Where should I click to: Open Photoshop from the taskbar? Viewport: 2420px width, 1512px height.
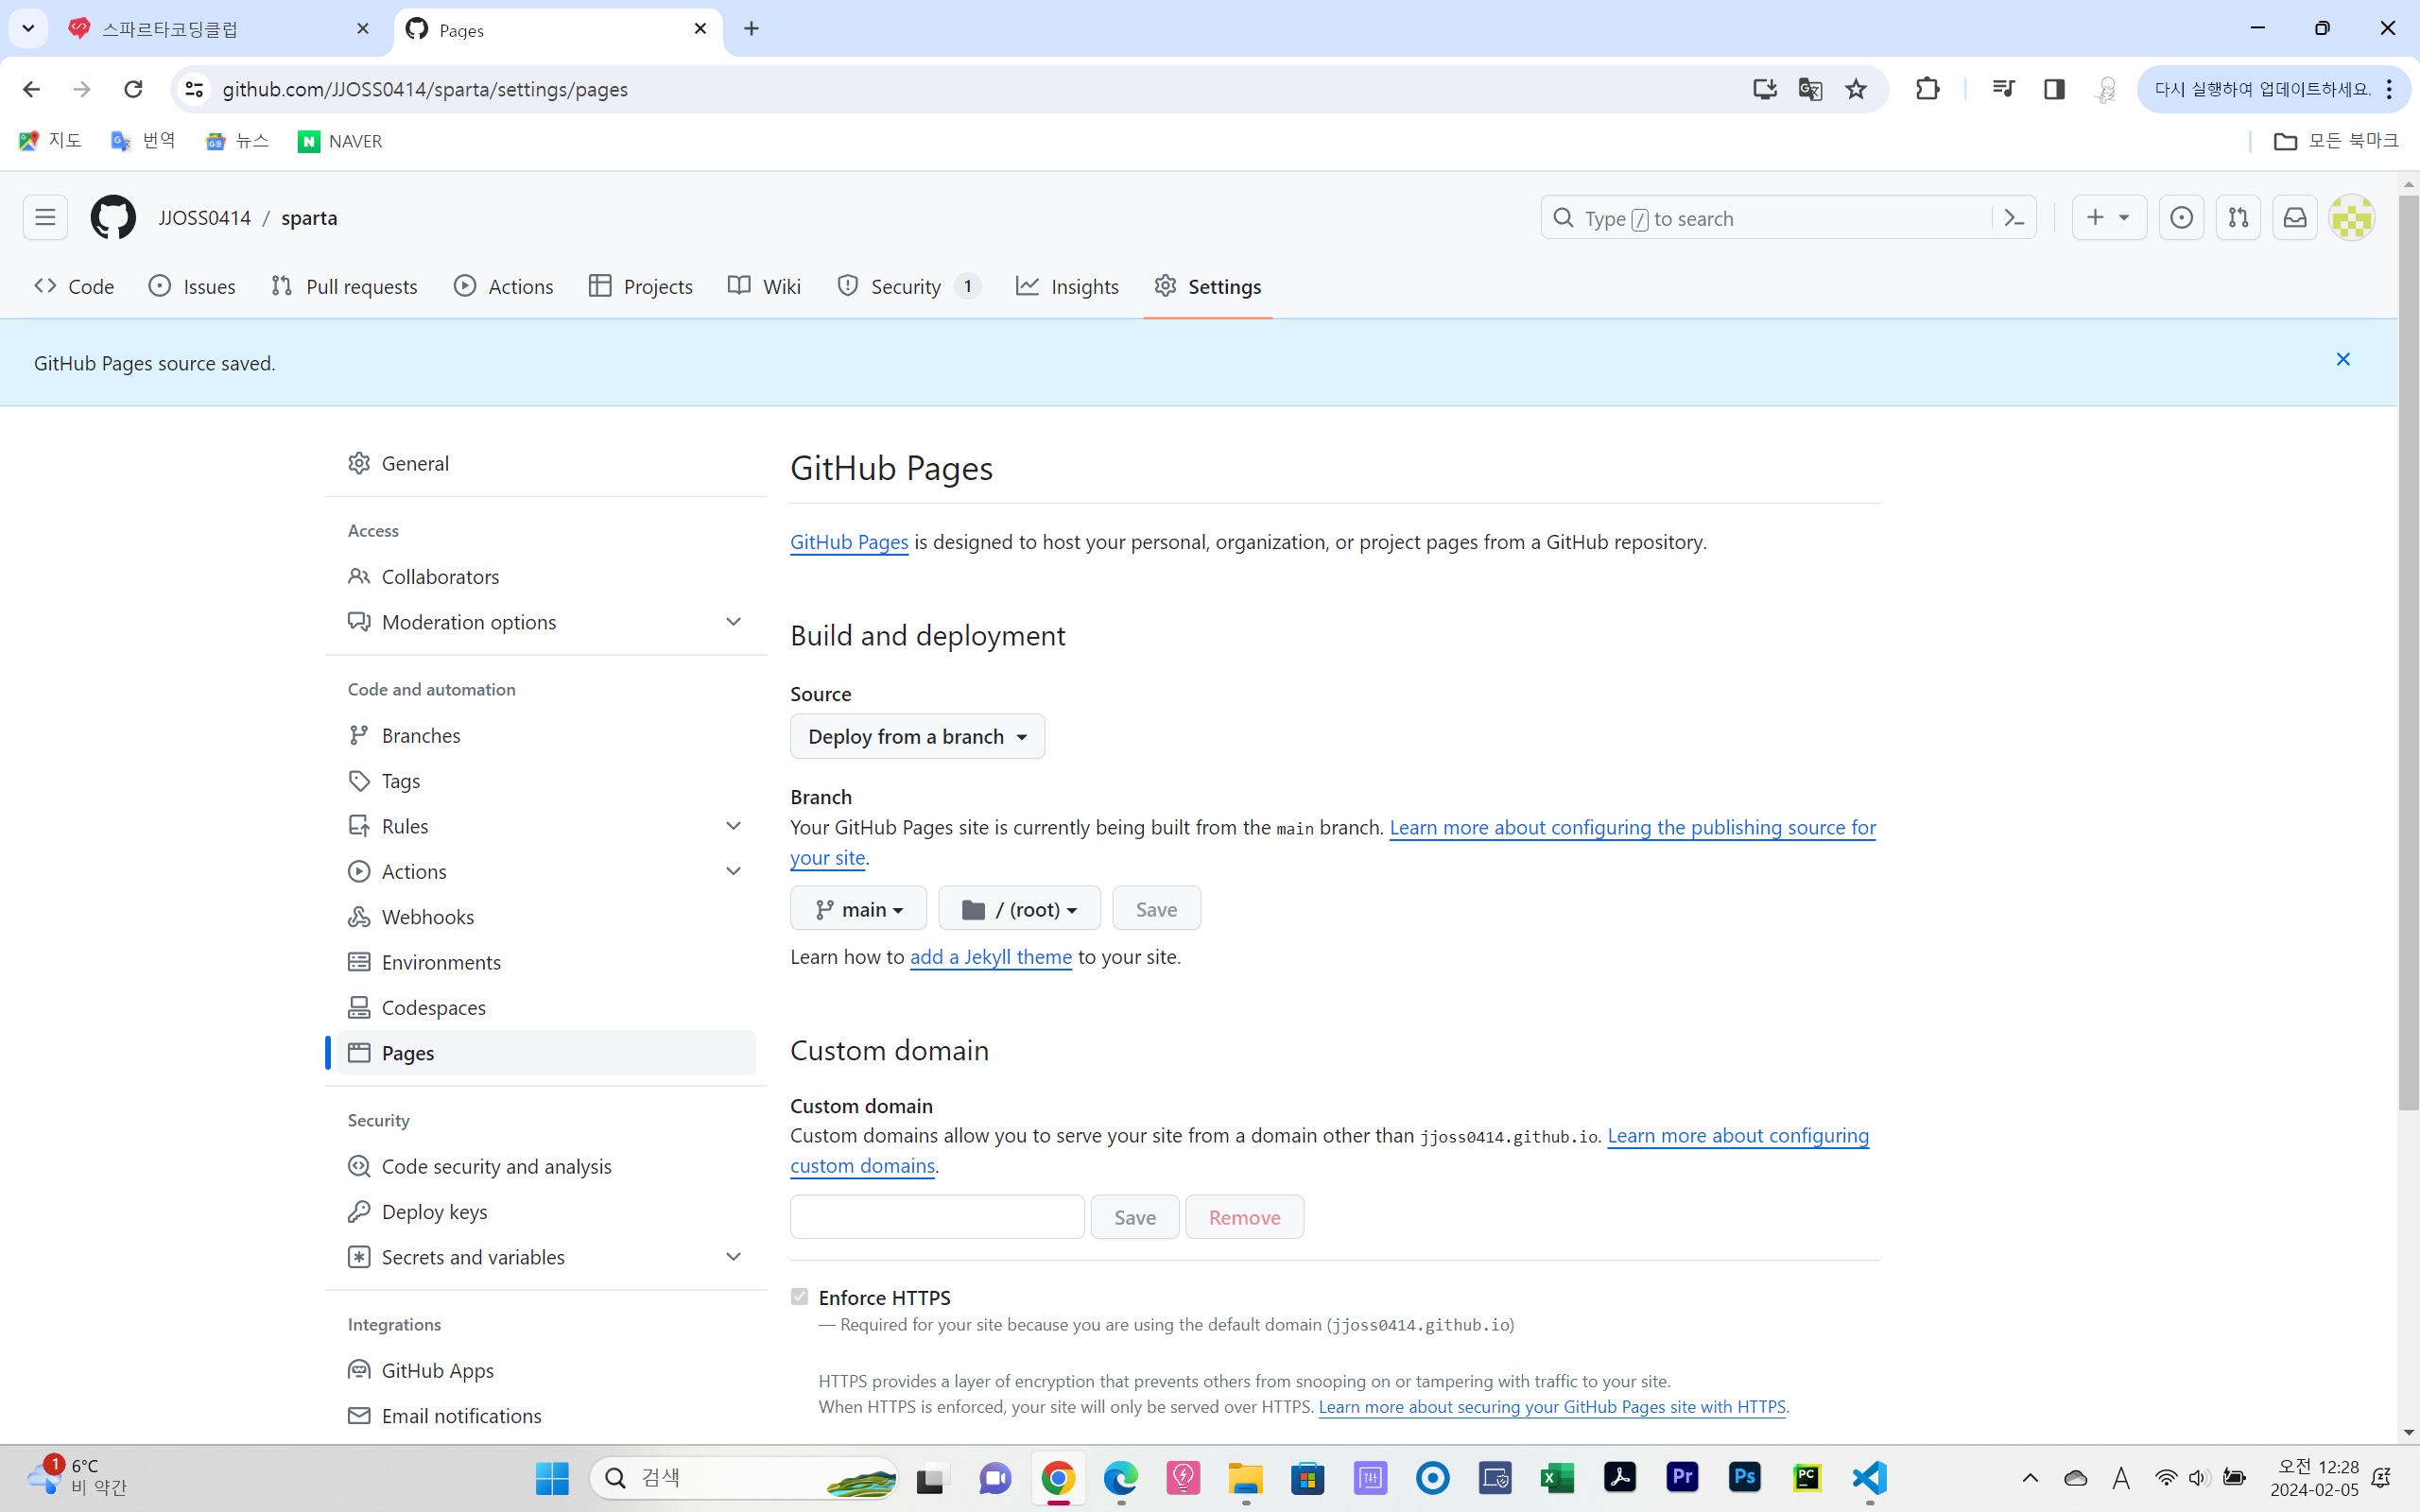click(1745, 1477)
